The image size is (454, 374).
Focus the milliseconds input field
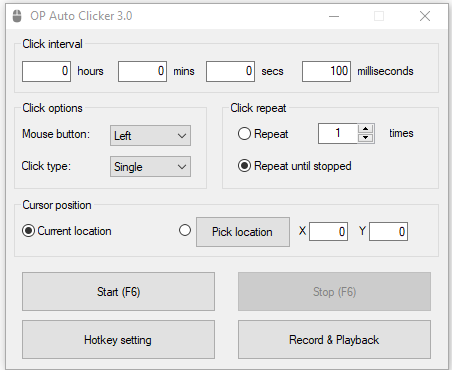326,71
